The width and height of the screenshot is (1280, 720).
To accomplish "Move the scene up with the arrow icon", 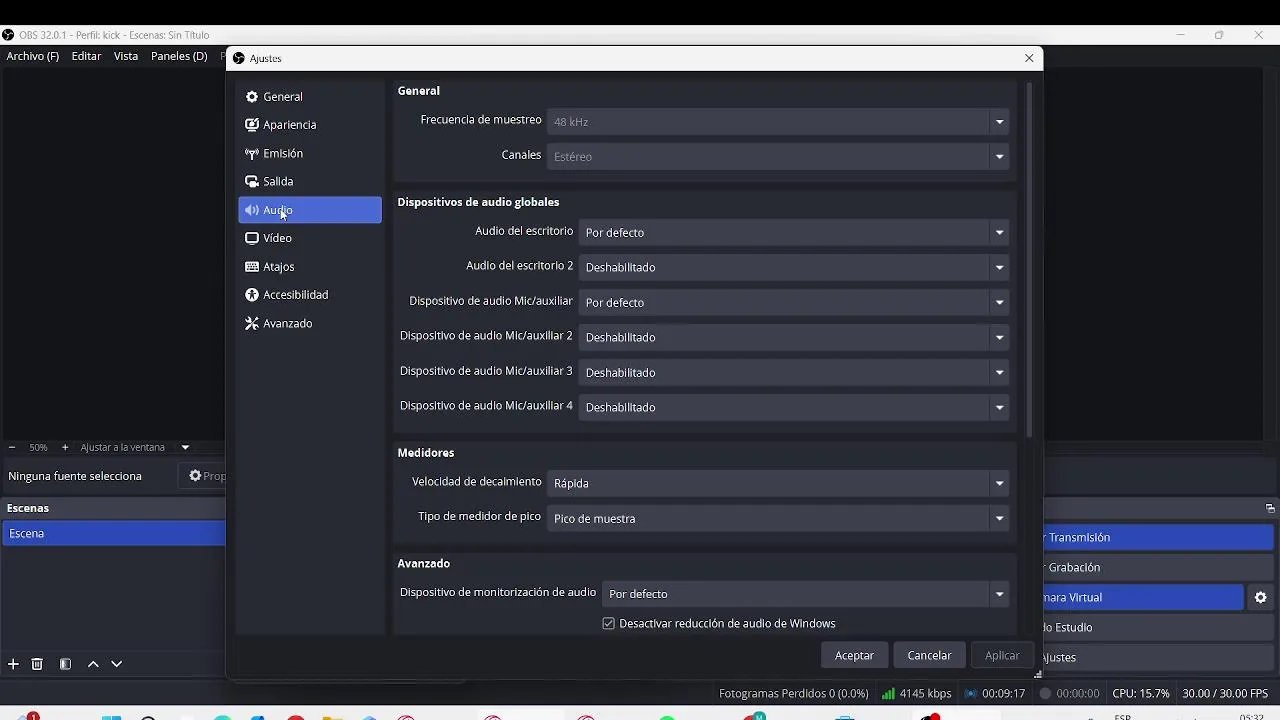I will click(x=93, y=664).
